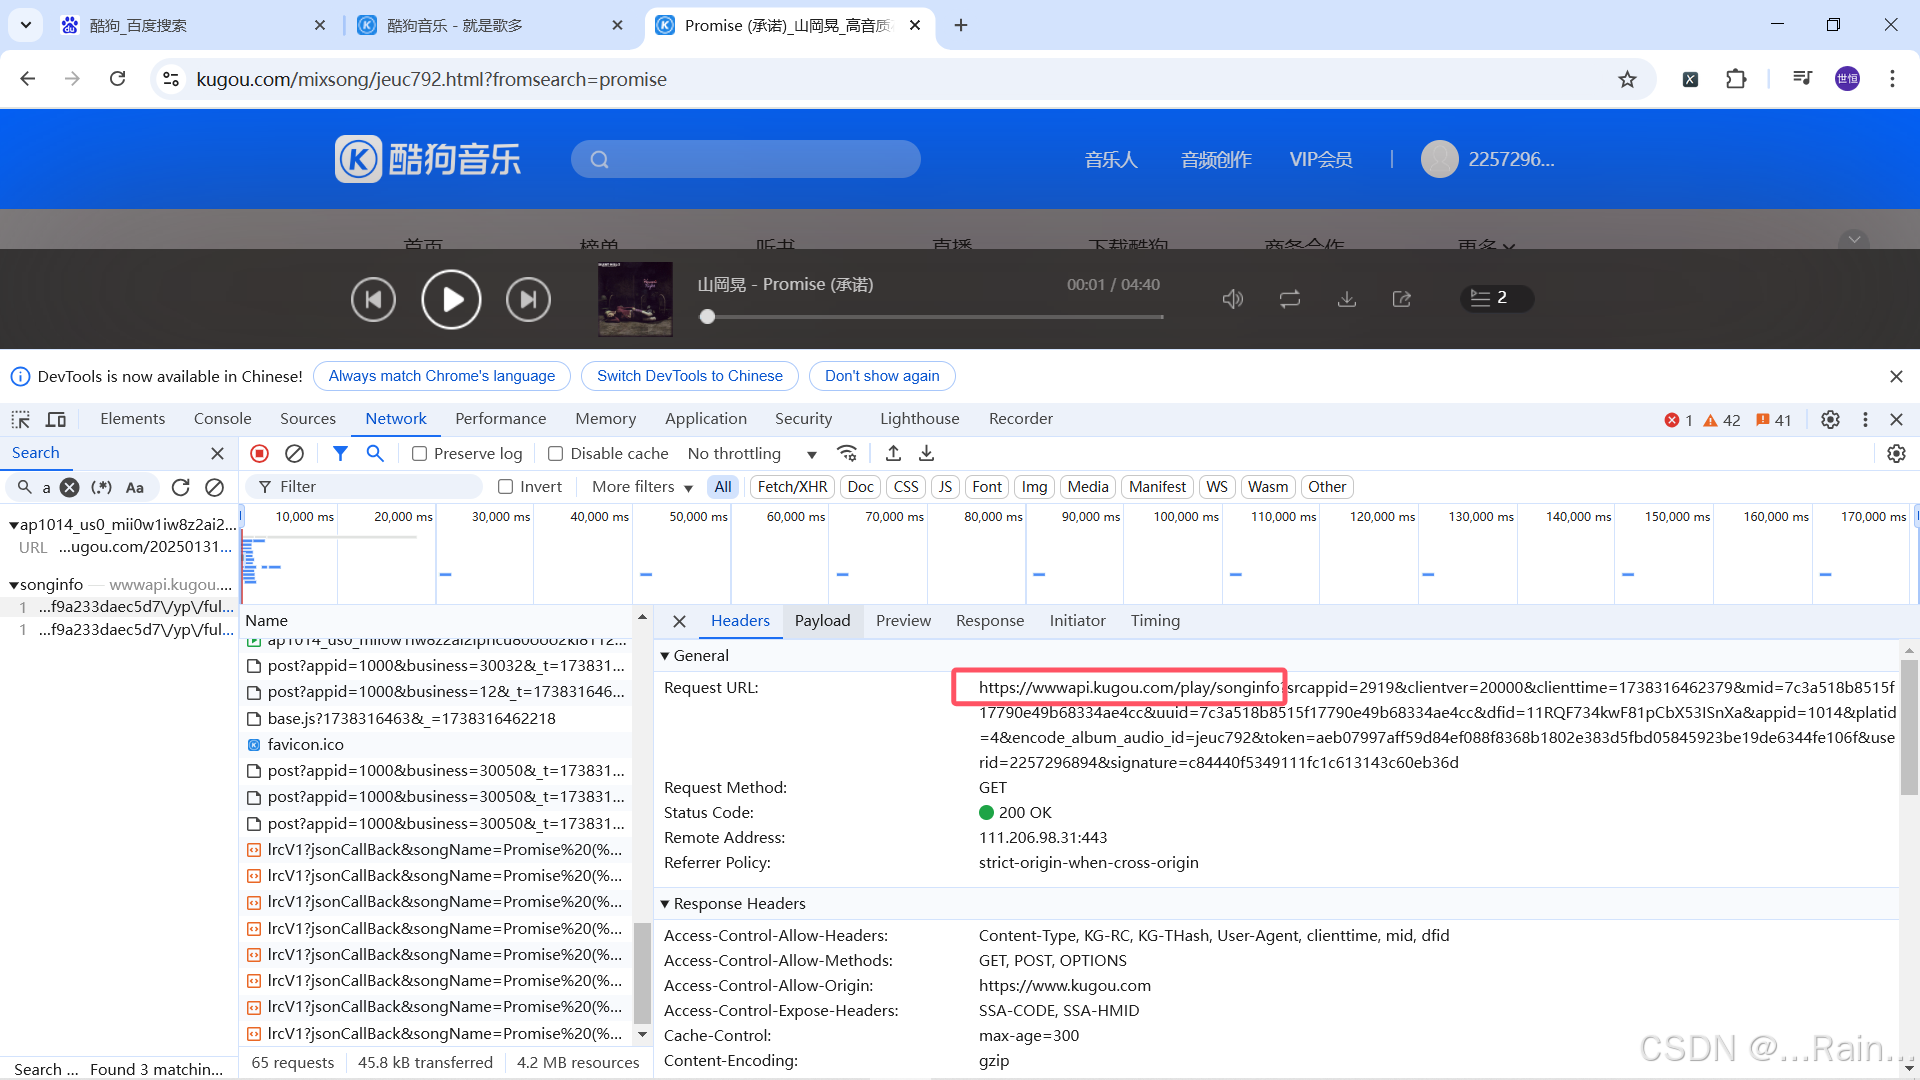Open the Console panel tab
Image resolution: width=1920 pixels, height=1080 pixels.
222,419
